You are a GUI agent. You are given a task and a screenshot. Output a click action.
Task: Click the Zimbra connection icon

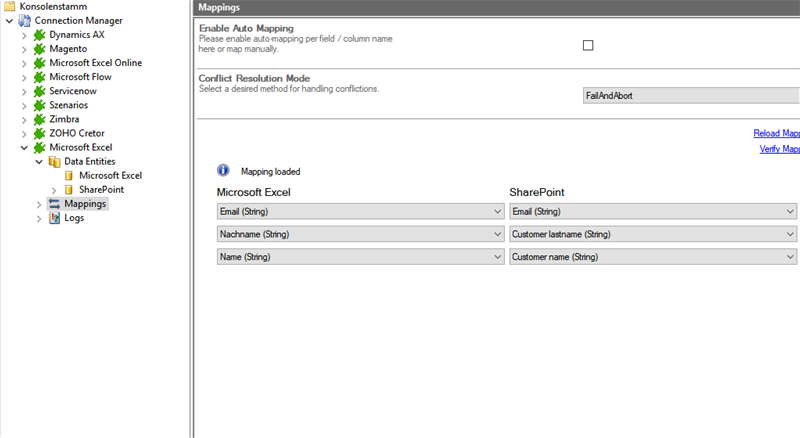click(x=40, y=119)
